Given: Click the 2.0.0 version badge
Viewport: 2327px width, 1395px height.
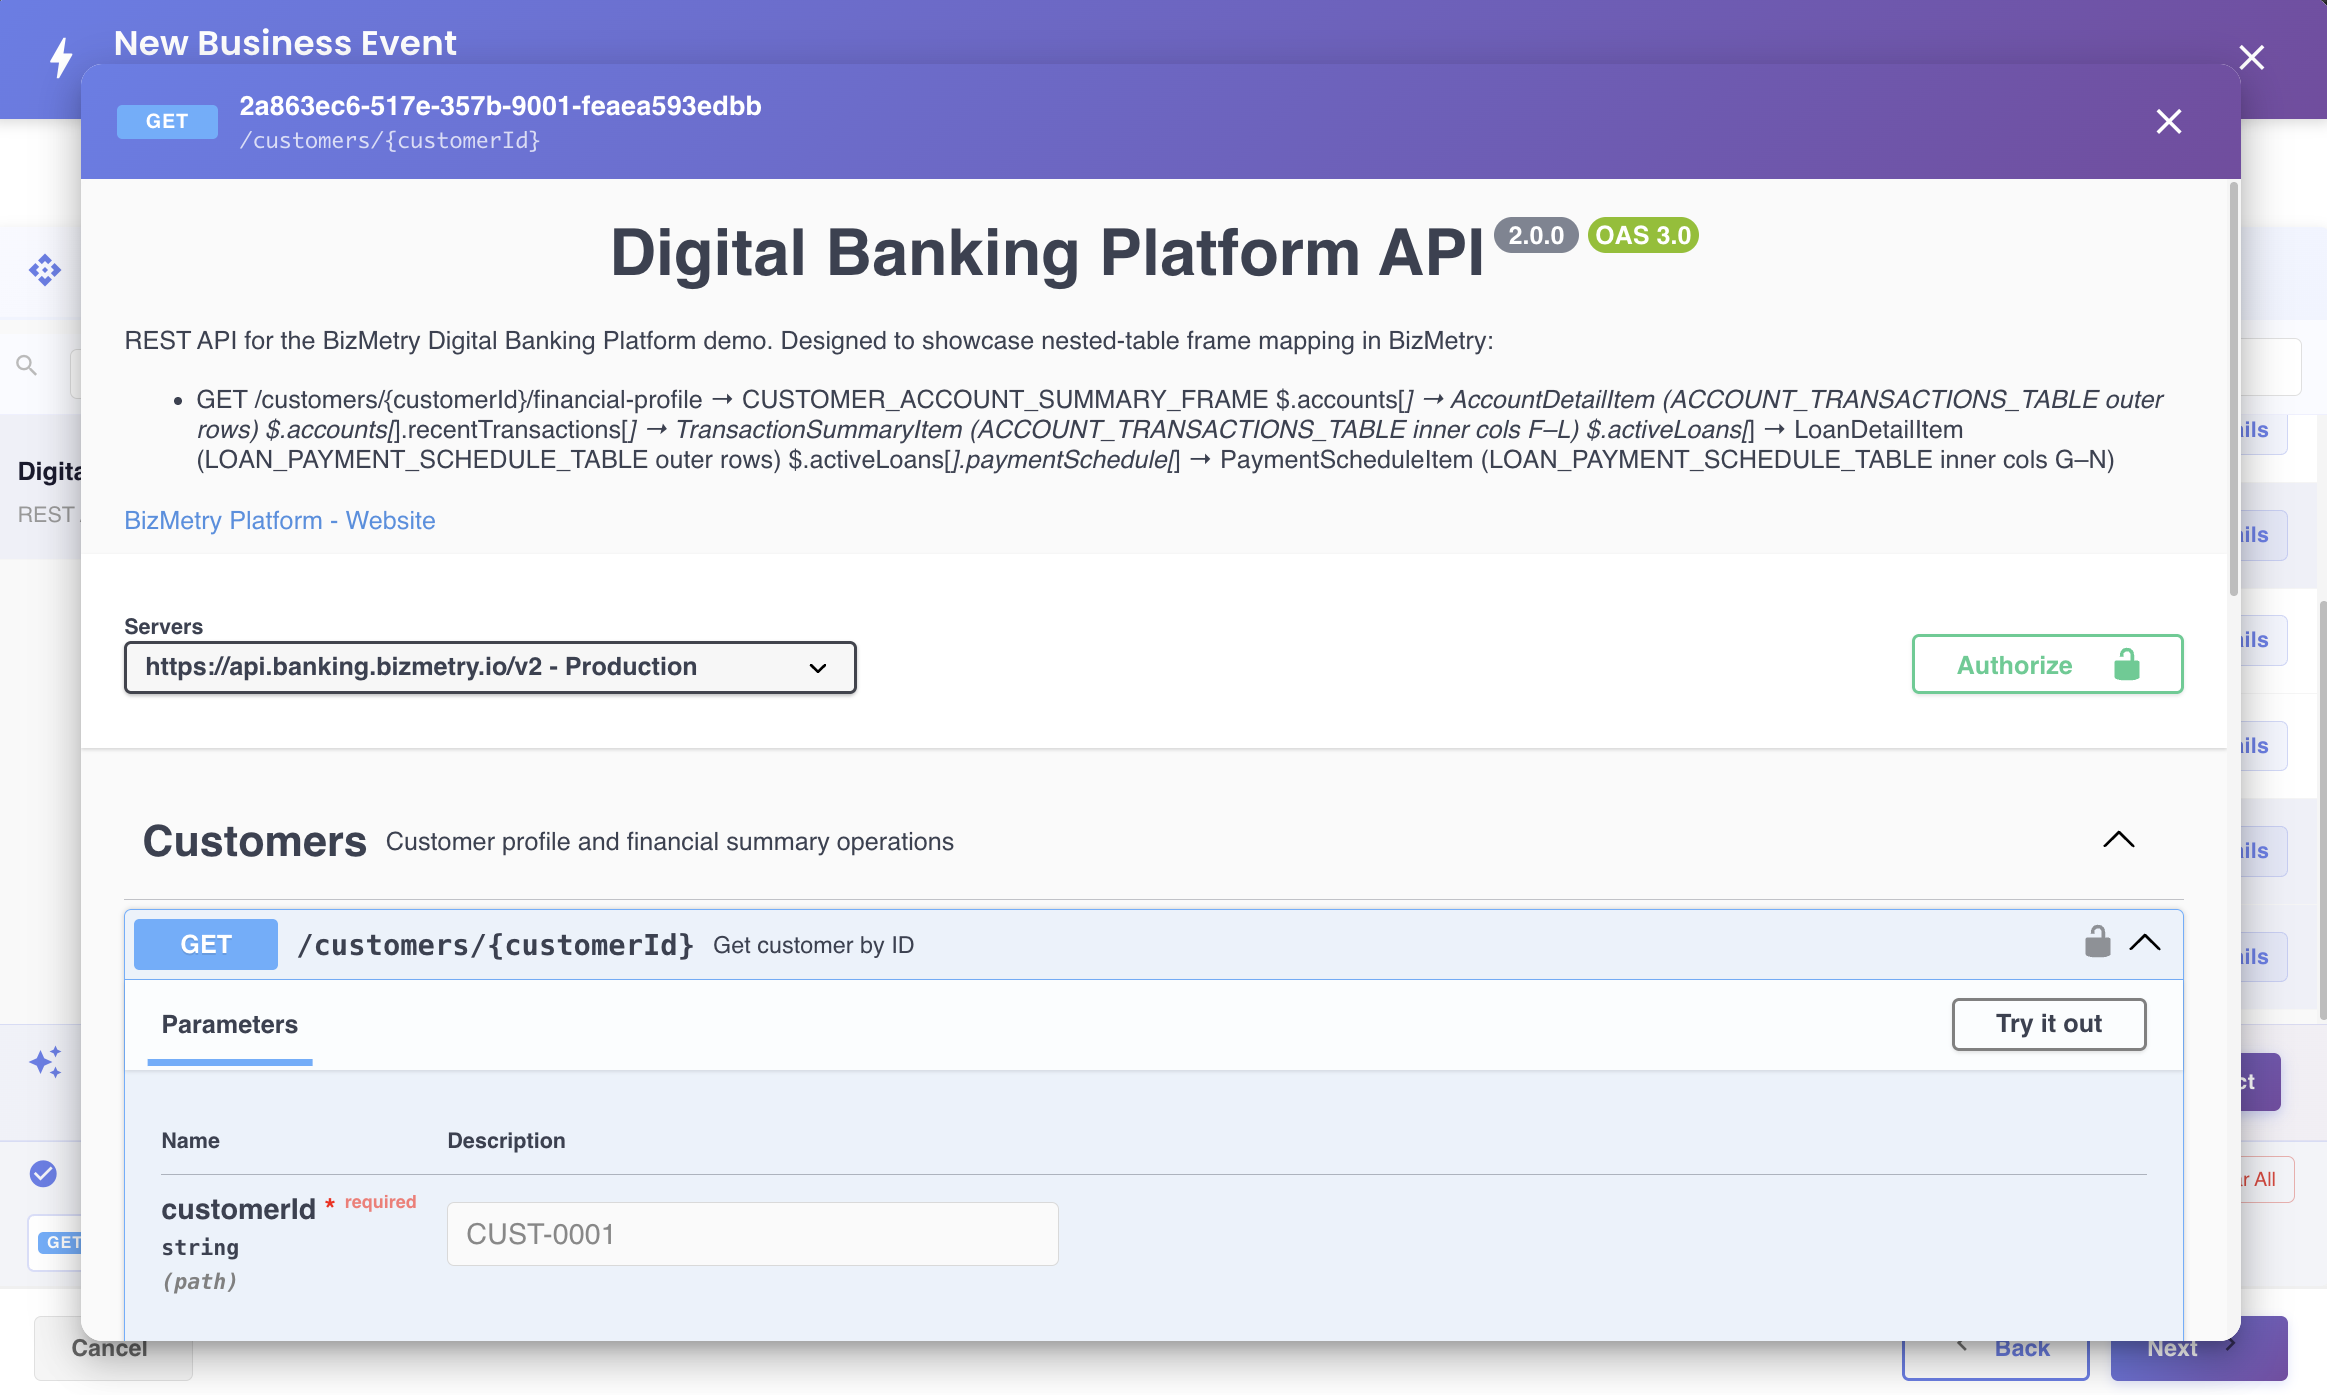Looking at the screenshot, I should pyautogui.click(x=1536, y=235).
